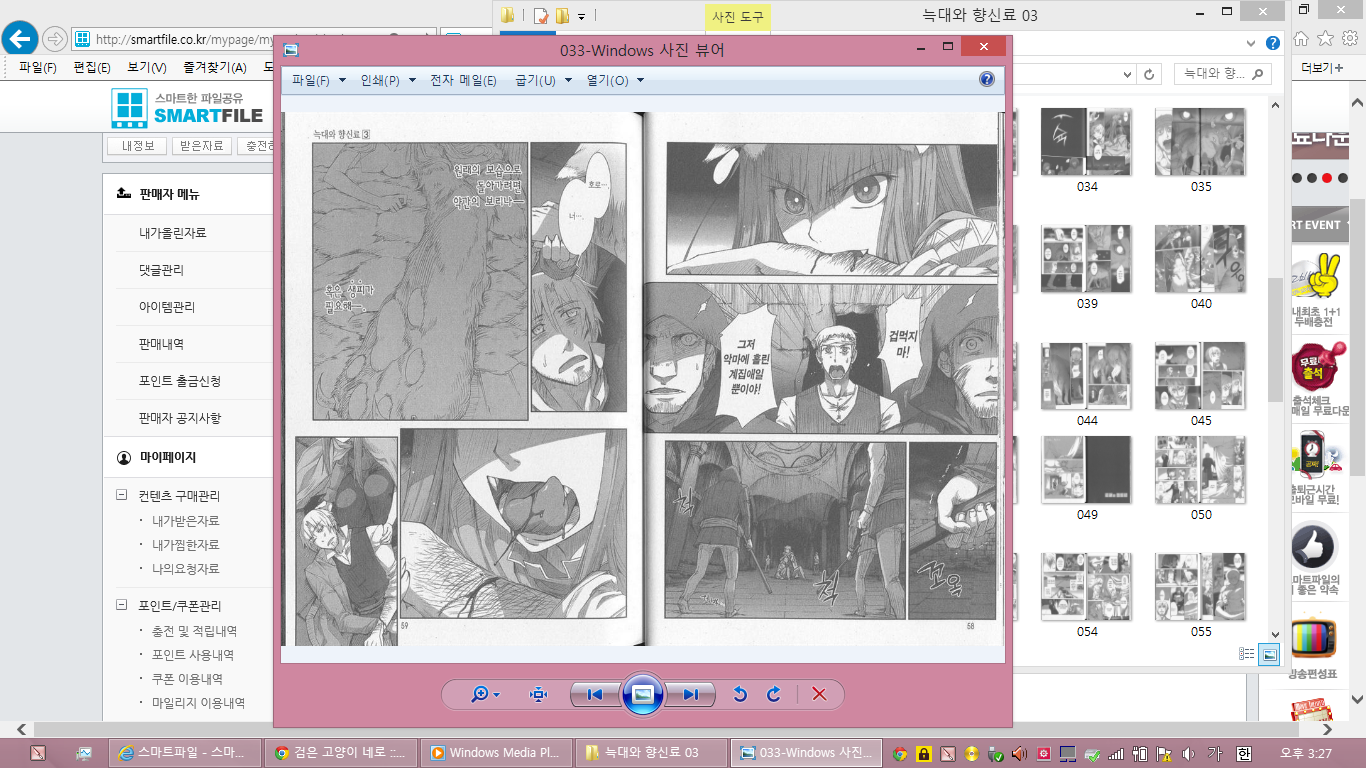Collapse the 컨텐츠 구매관리 section

tap(122, 496)
